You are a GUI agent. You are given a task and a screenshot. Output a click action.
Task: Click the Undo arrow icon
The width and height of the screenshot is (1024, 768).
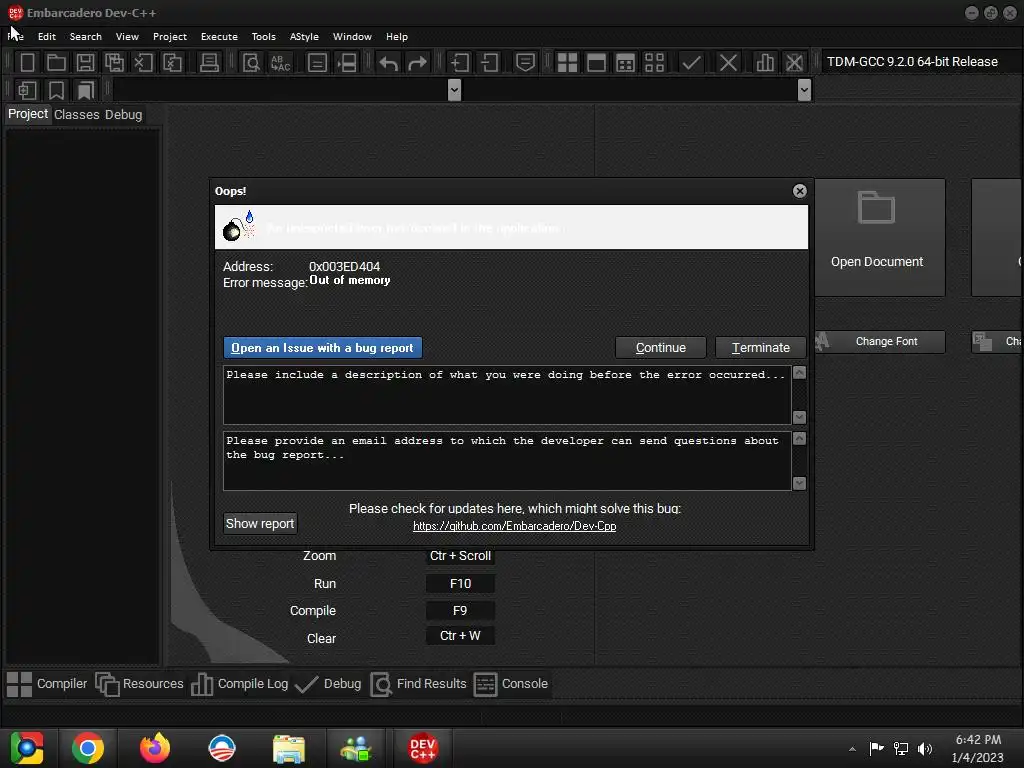389,63
